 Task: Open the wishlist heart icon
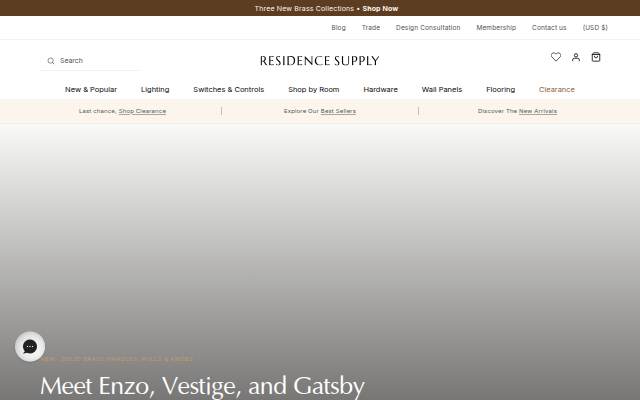tap(556, 57)
